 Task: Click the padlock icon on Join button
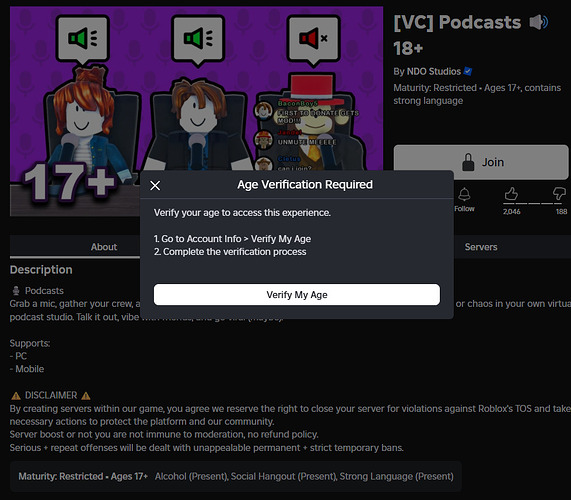point(468,162)
